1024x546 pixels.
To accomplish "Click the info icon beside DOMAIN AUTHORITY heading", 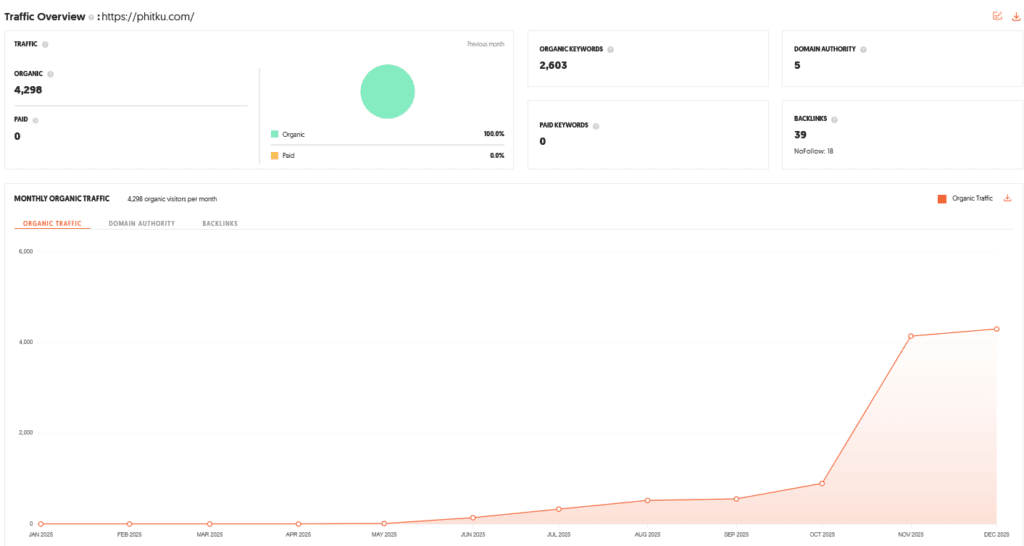I will tap(863, 49).
